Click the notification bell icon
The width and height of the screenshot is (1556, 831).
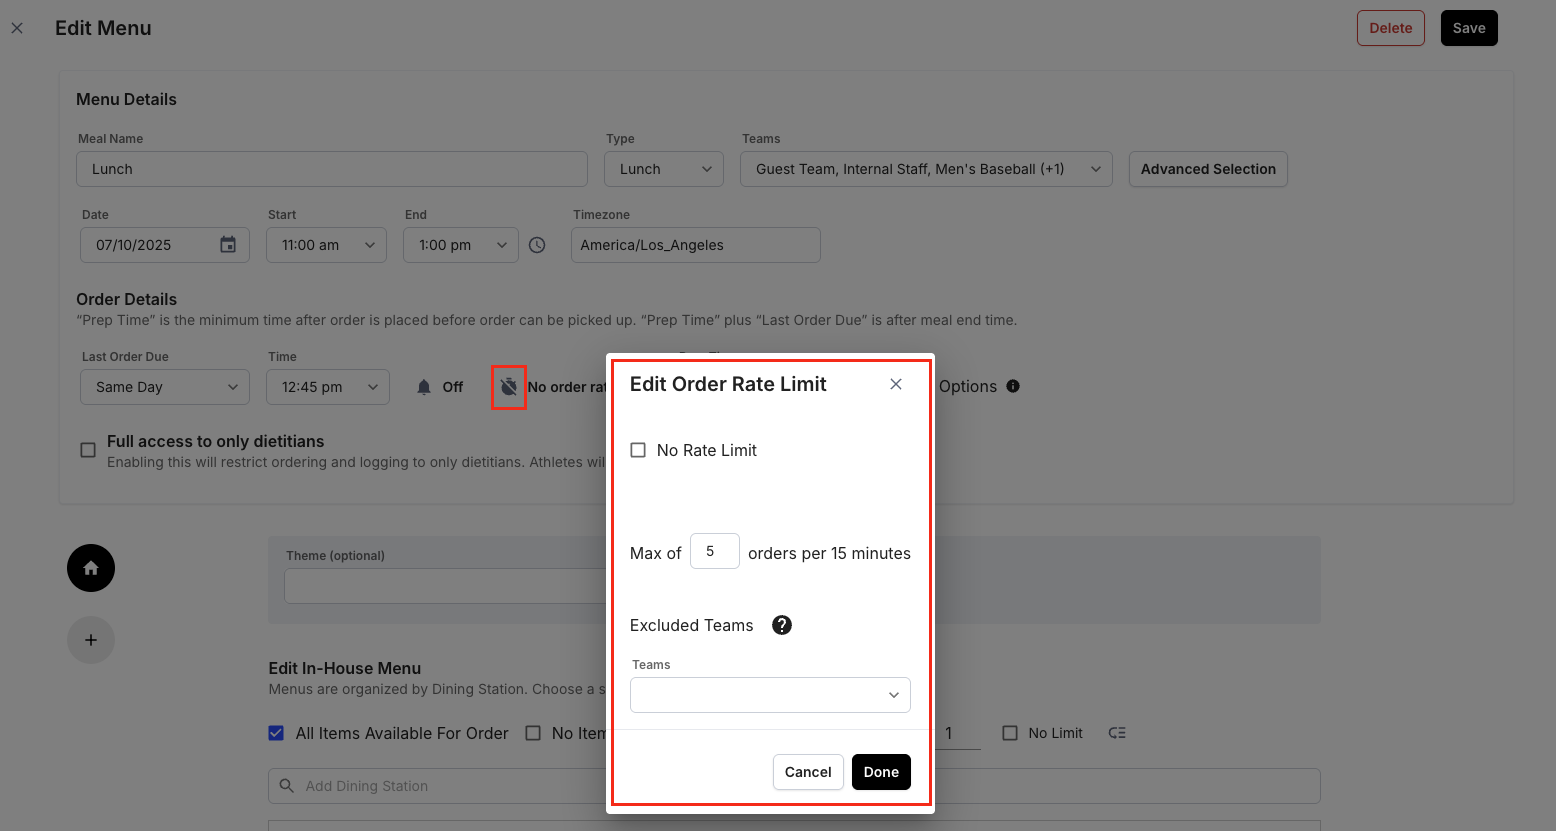[x=424, y=387]
